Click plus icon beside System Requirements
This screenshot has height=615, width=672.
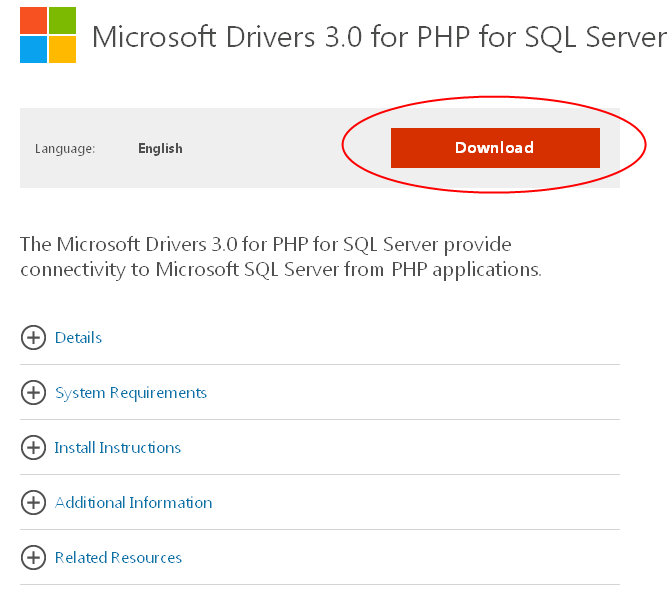(x=33, y=393)
